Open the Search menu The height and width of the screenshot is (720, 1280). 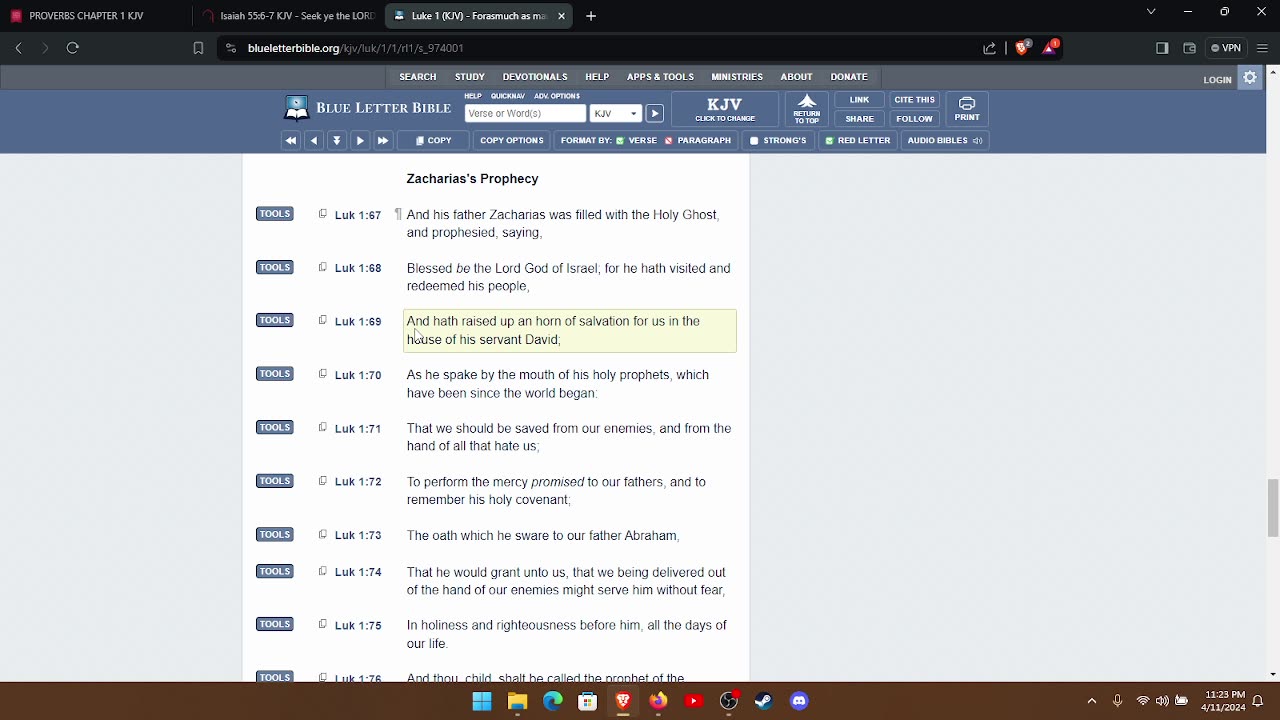[418, 77]
